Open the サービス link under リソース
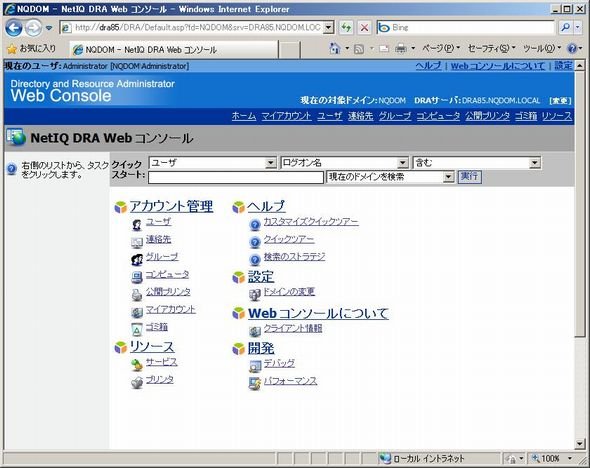This screenshot has height=468, width=590. click(161, 362)
